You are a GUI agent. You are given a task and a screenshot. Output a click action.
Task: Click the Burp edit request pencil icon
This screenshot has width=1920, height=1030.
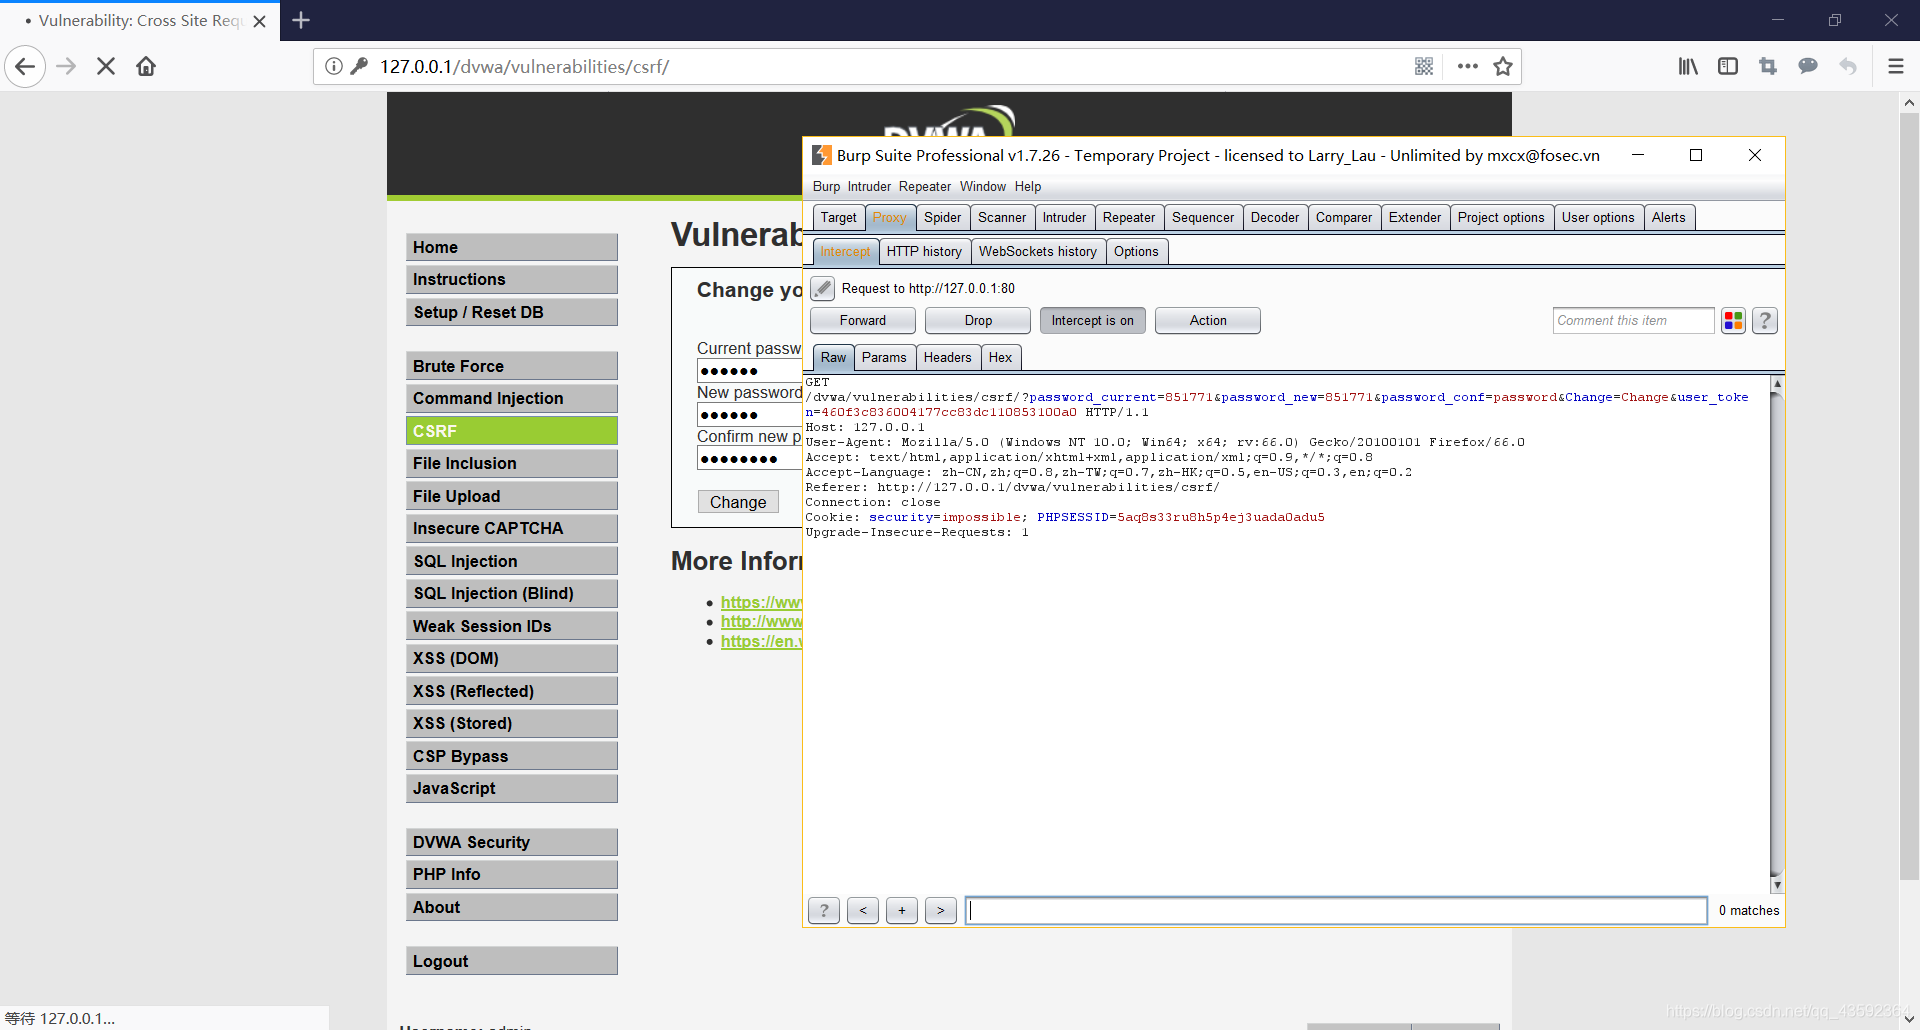pyautogui.click(x=822, y=289)
